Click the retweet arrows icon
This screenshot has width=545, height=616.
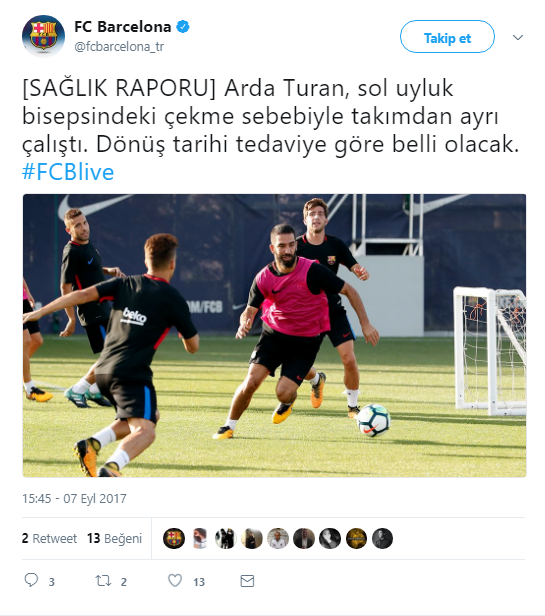103,581
